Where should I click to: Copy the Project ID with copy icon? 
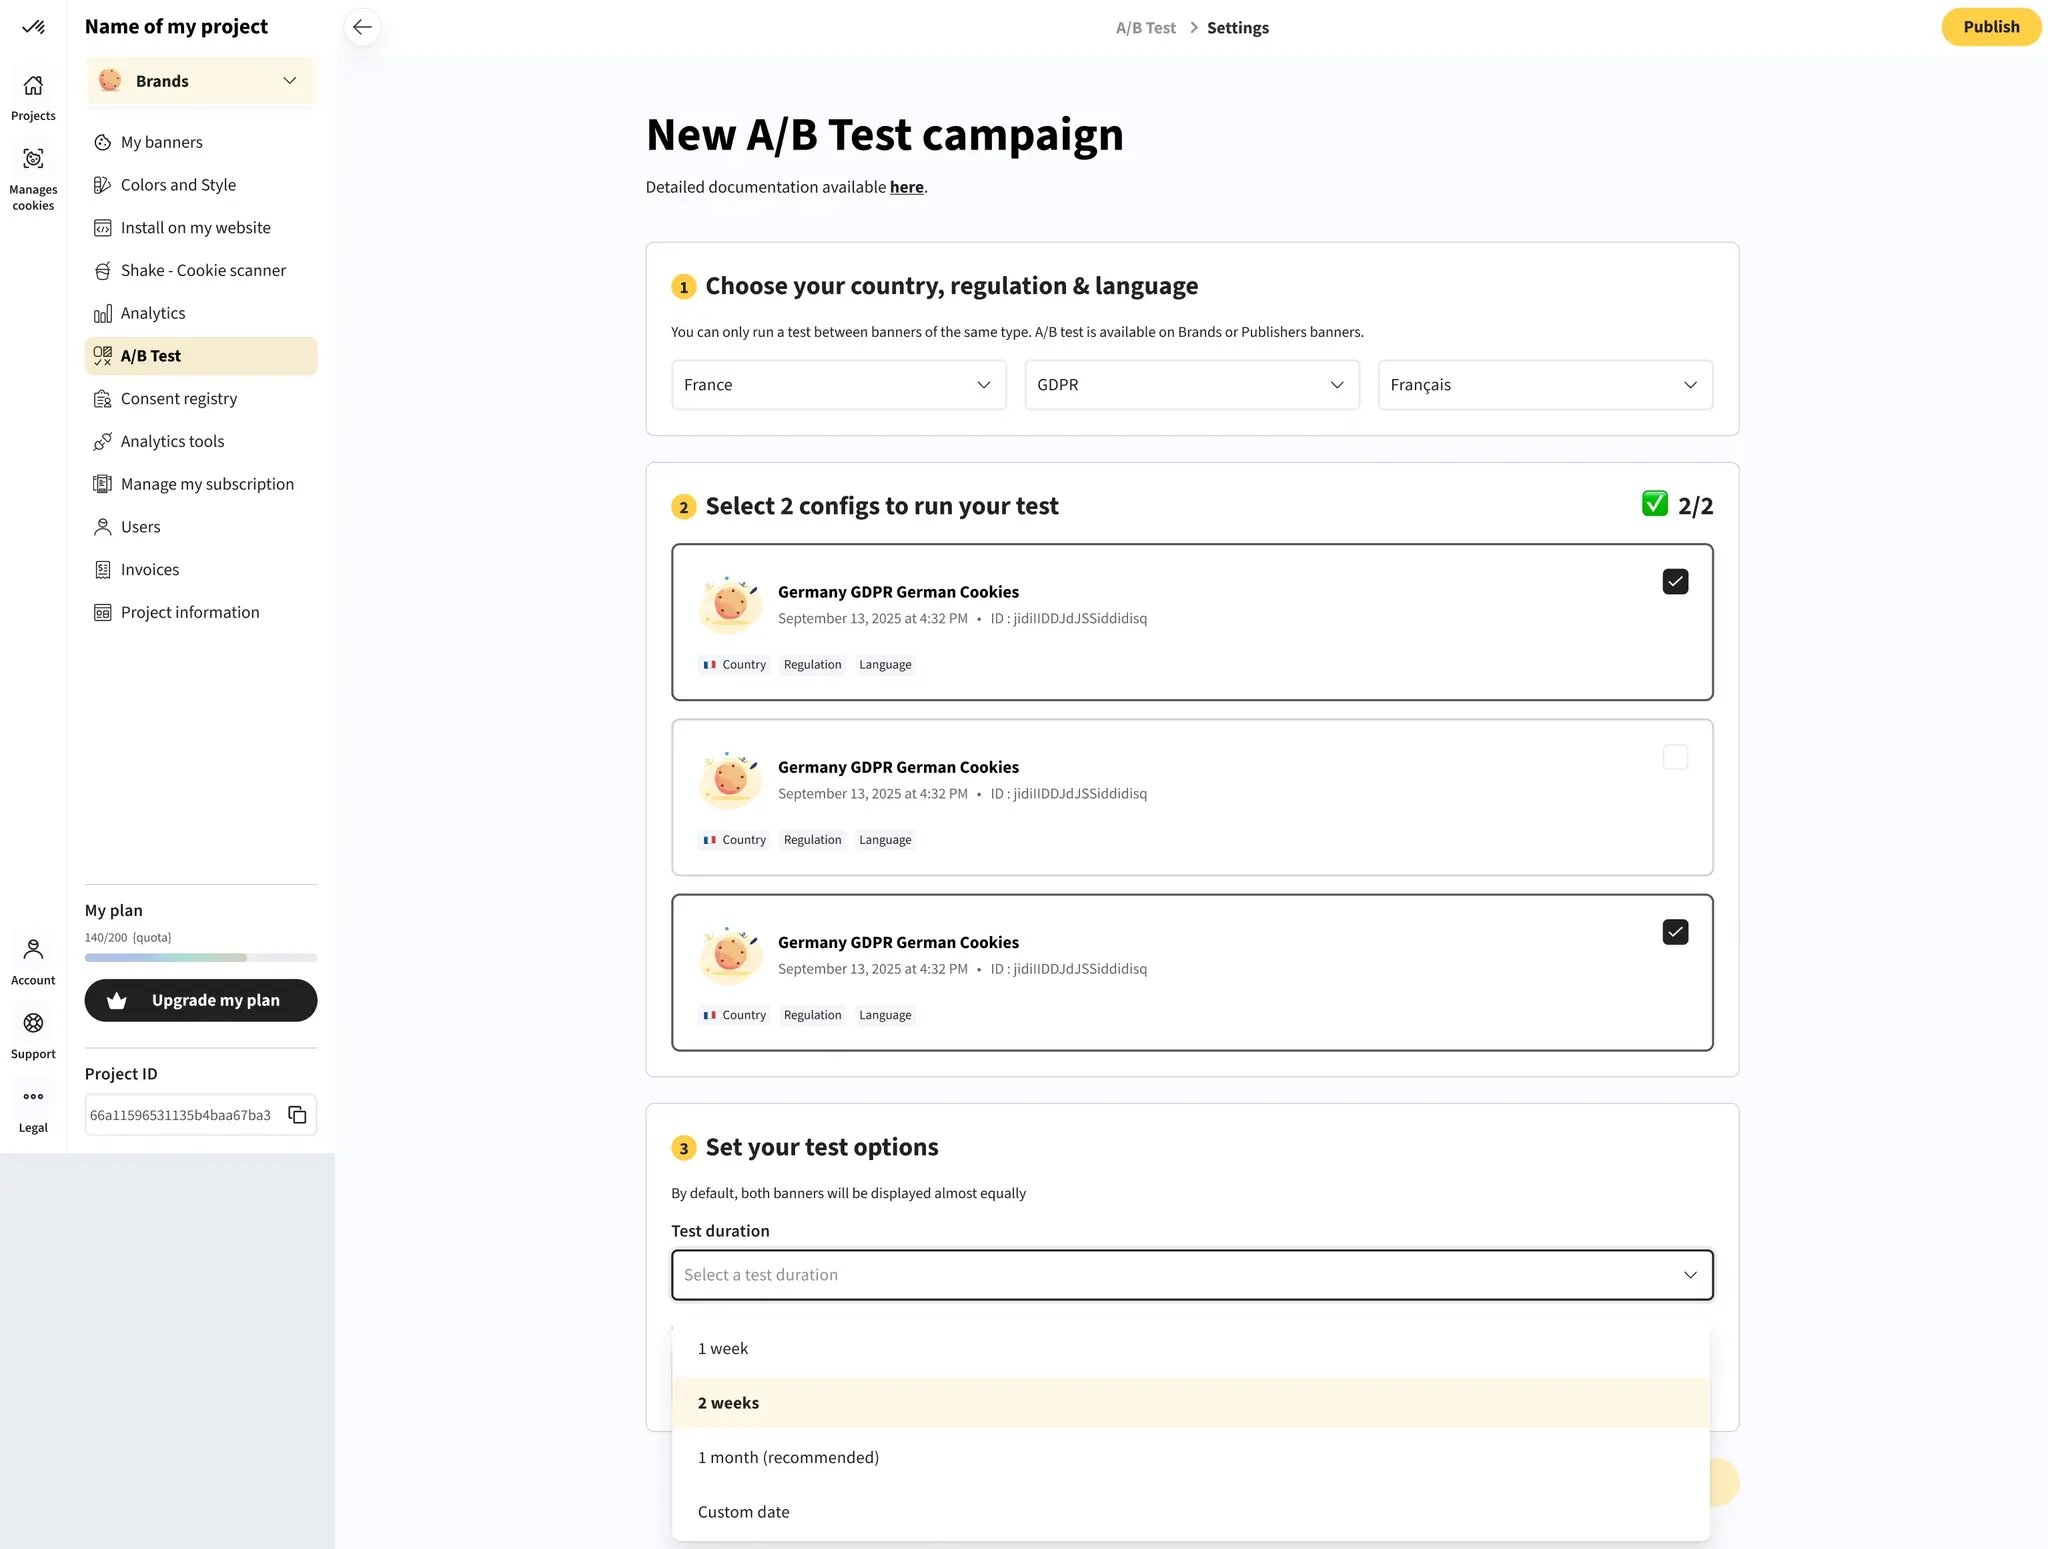pyautogui.click(x=297, y=1115)
